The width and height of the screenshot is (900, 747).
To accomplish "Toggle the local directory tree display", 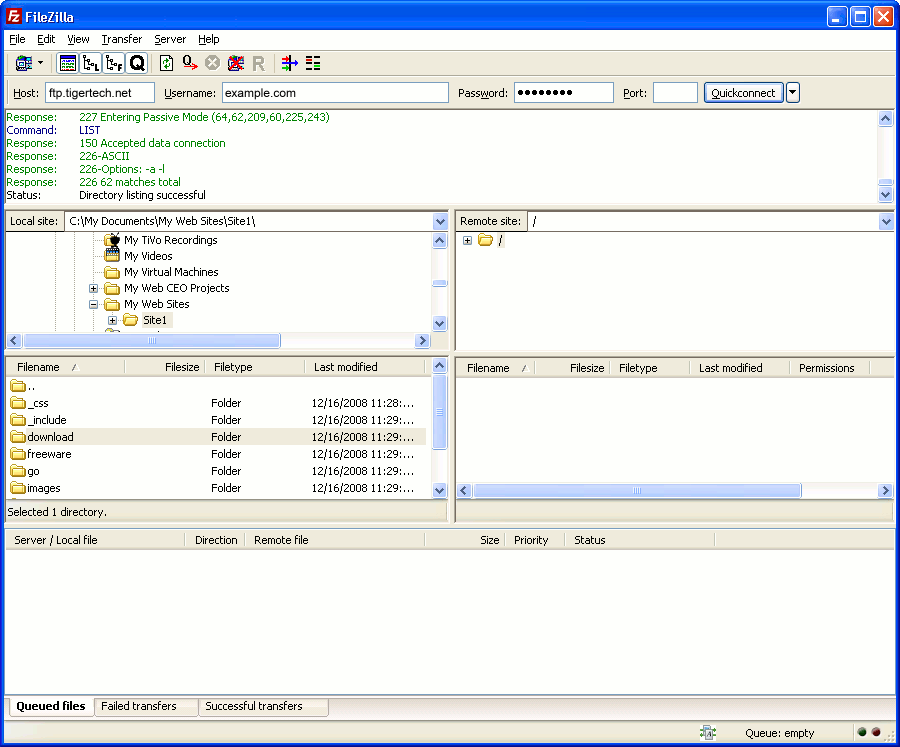I will coord(91,63).
